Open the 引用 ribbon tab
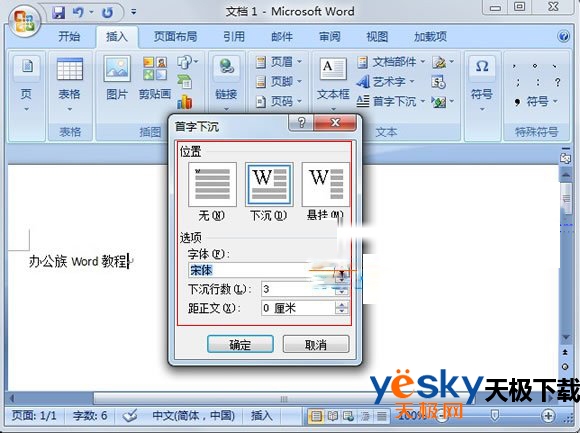580x433 pixels. coord(234,36)
